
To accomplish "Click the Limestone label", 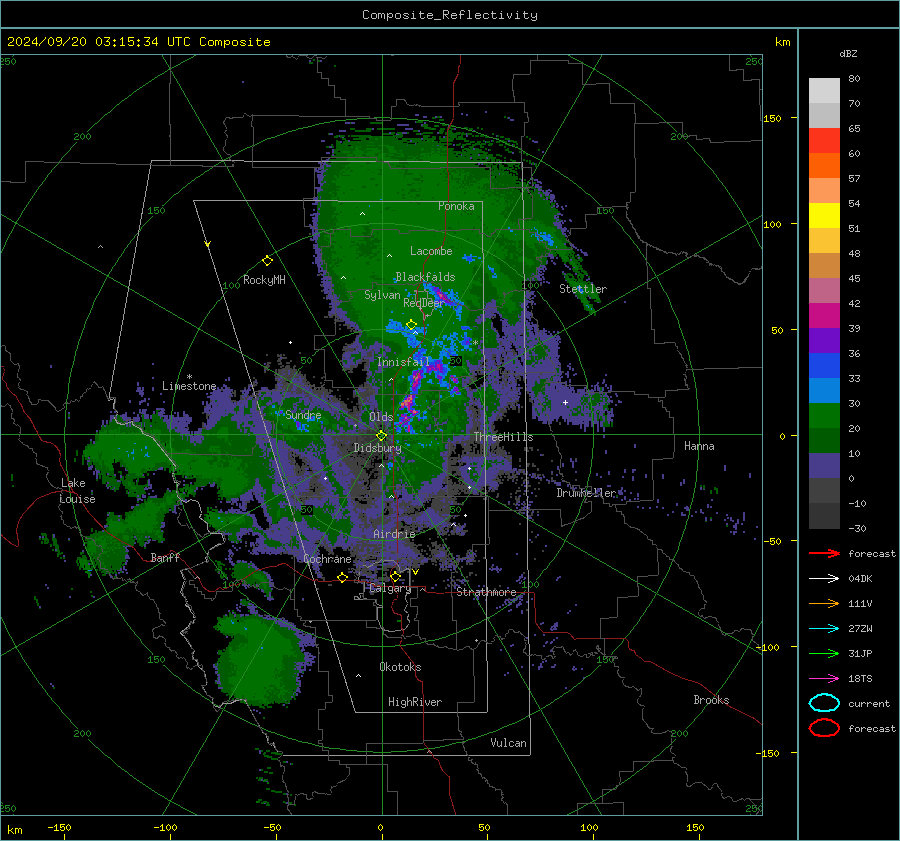I will [x=189, y=386].
